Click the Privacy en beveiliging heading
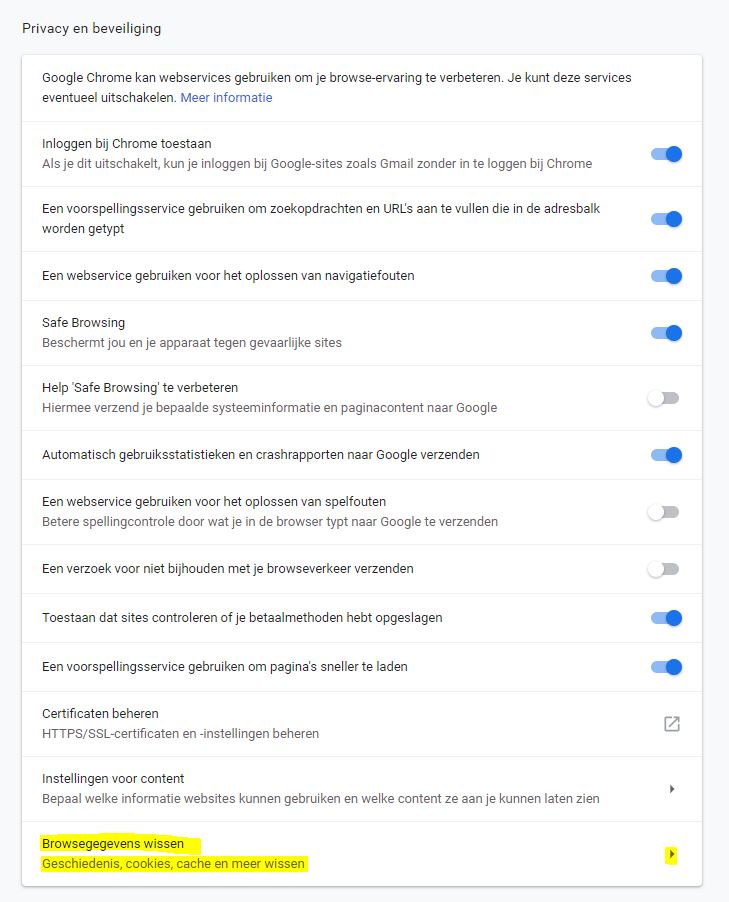Screen dimensions: 729x902 (x=91, y=29)
